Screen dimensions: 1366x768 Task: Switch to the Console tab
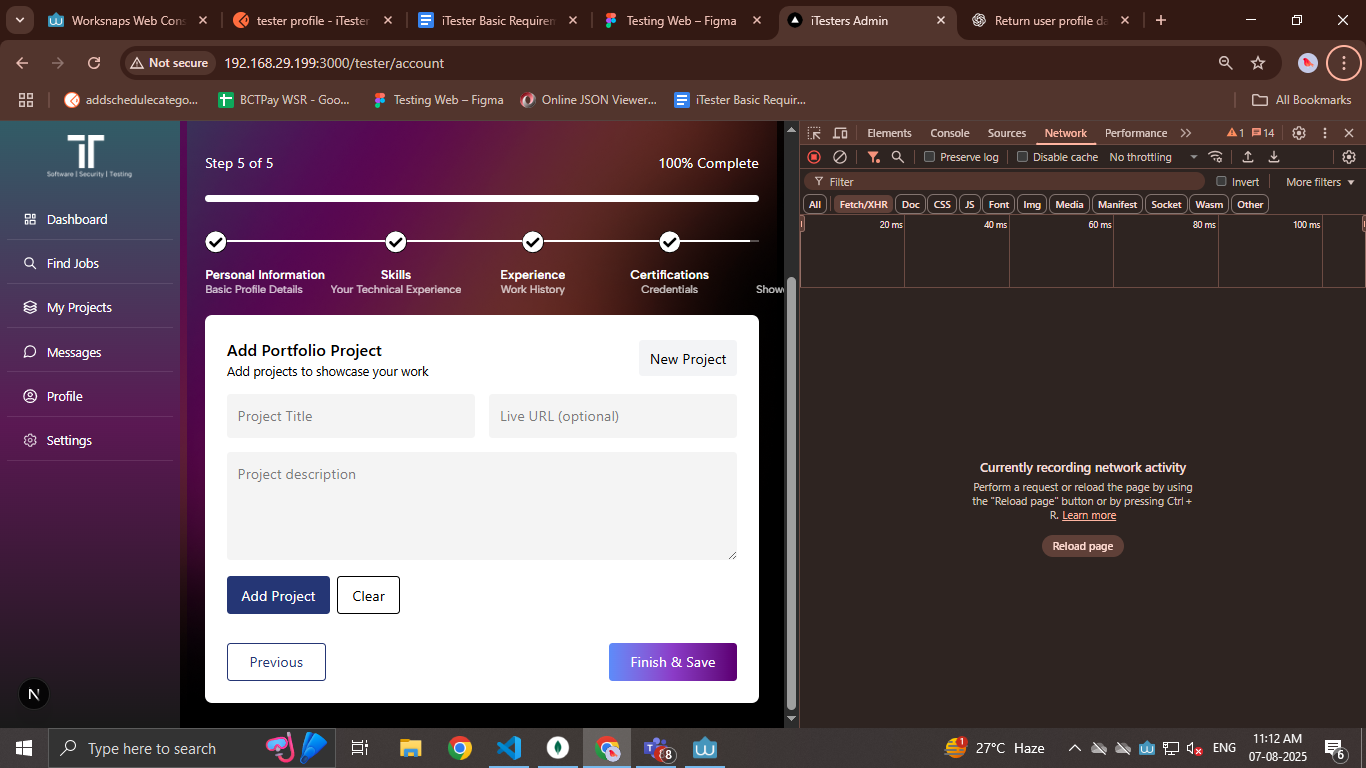coord(949,133)
